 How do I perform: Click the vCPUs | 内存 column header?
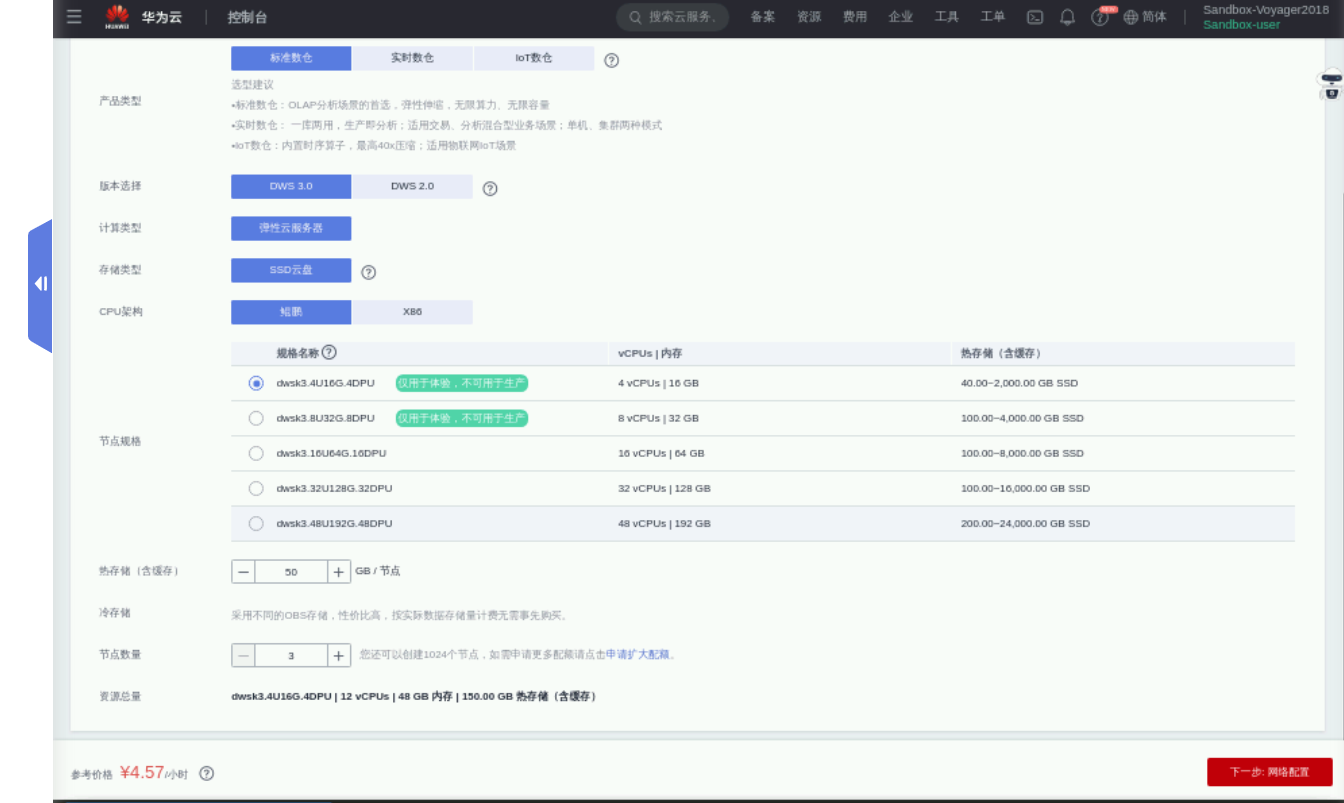pos(650,353)
